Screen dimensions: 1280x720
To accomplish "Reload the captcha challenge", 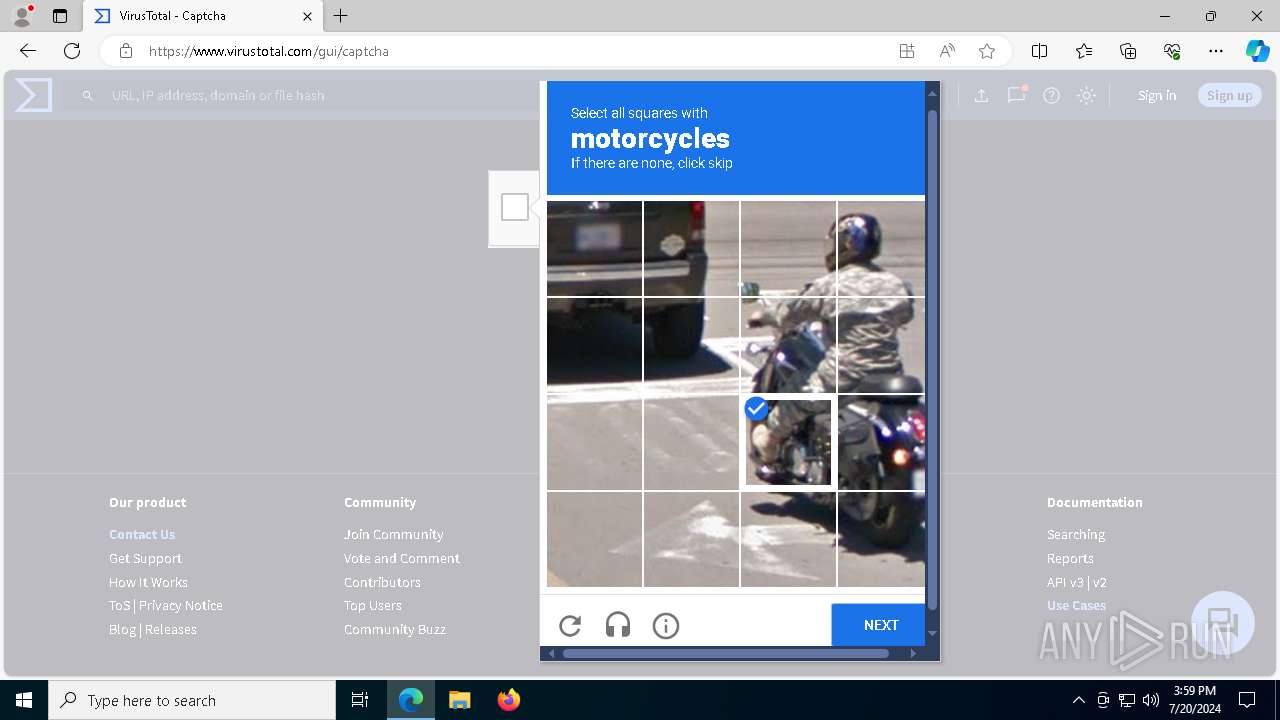I will click(x=570, y=626).
